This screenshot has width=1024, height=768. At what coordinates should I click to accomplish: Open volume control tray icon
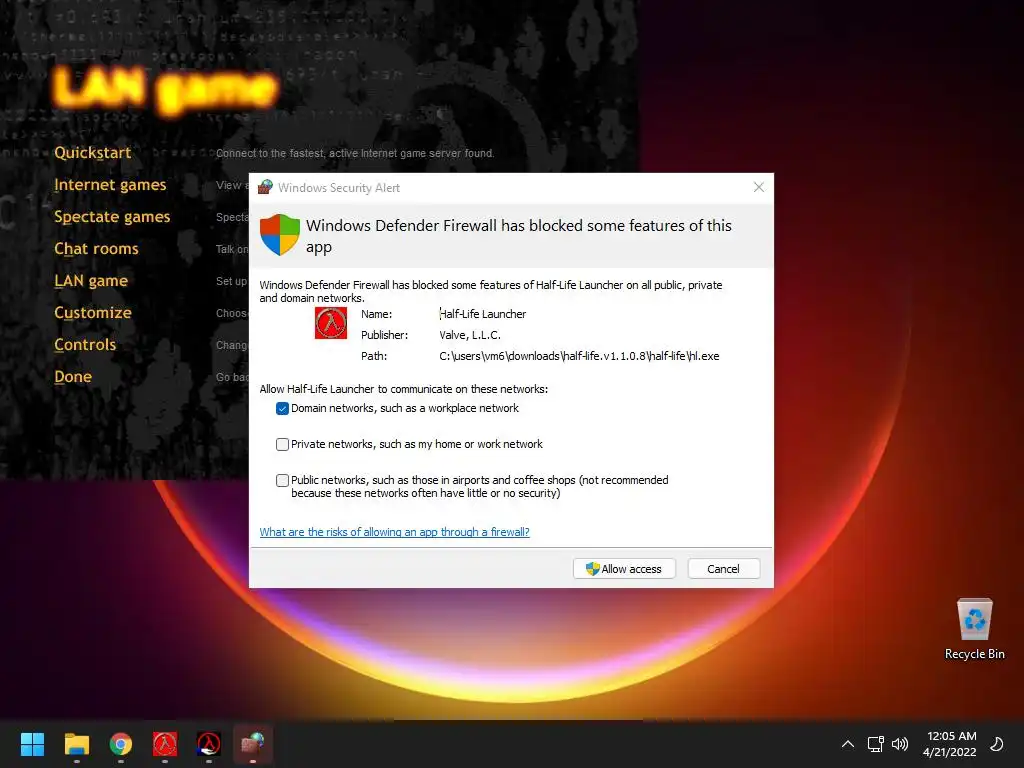[x=900, y=744]
